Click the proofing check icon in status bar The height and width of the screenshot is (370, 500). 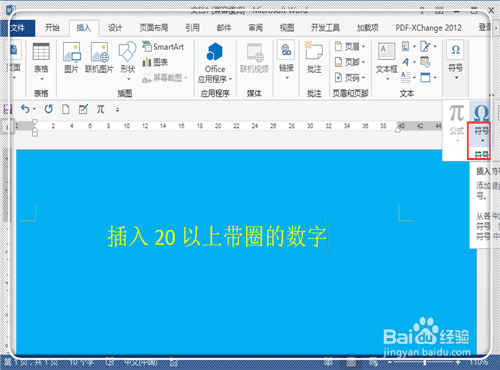pyautogui.click(x=109, y=362)
